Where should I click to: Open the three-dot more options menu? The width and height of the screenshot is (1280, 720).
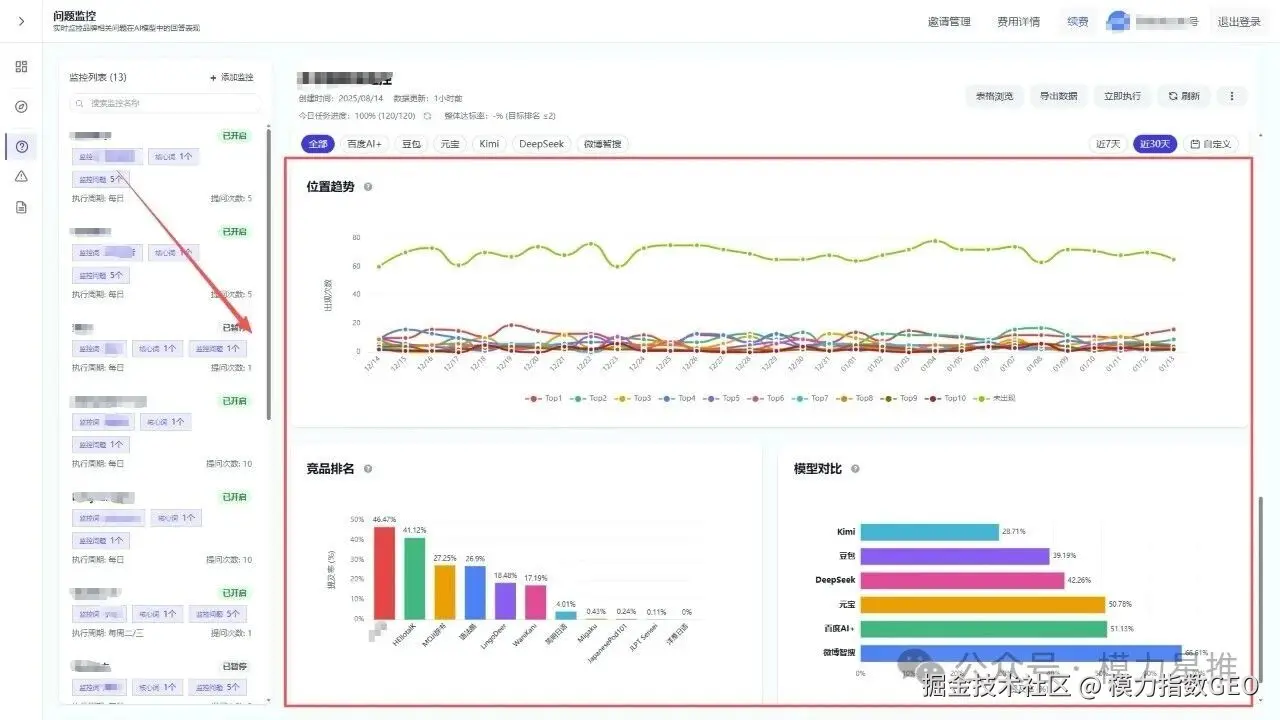pyautogui.click(x=1232, y=96)
